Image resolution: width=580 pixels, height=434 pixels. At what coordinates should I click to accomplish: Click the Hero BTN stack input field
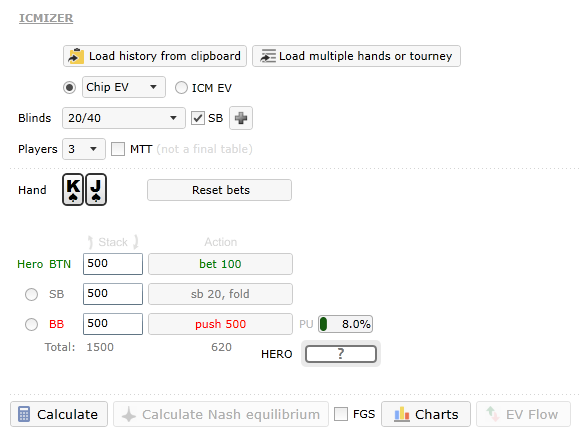(x=113, y=264)
